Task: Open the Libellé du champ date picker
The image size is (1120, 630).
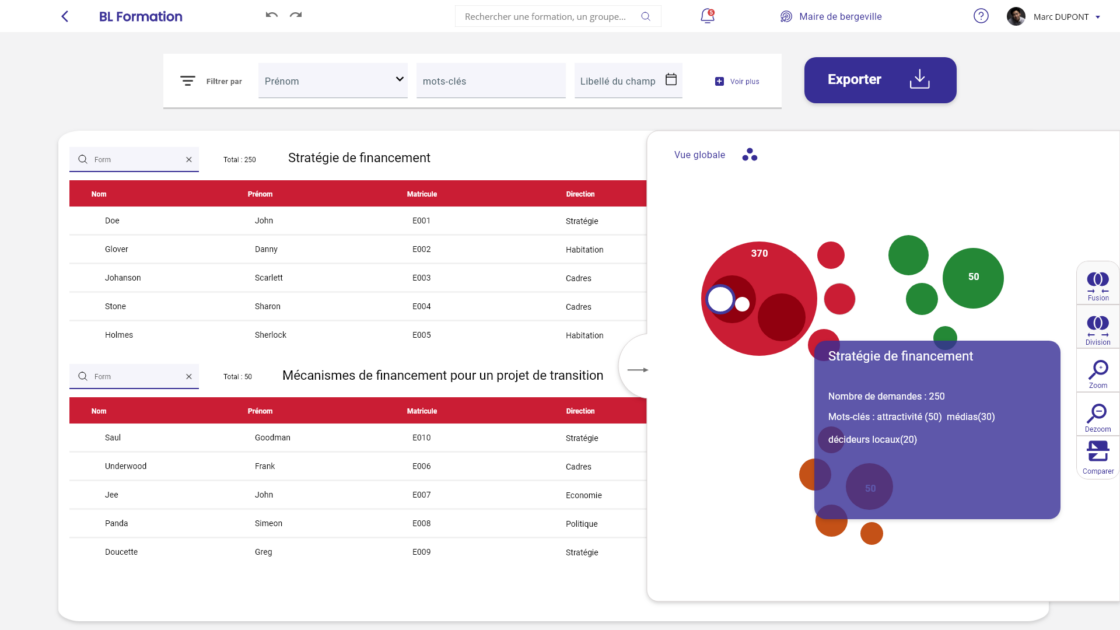Action: pos(671,80)
